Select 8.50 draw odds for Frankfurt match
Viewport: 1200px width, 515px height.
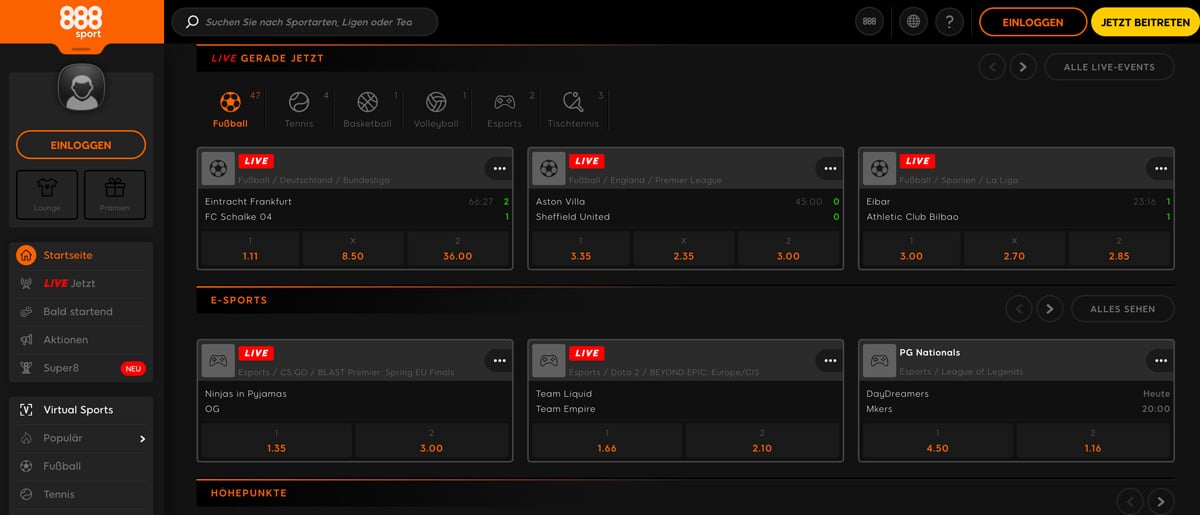(x=352, y=249)
